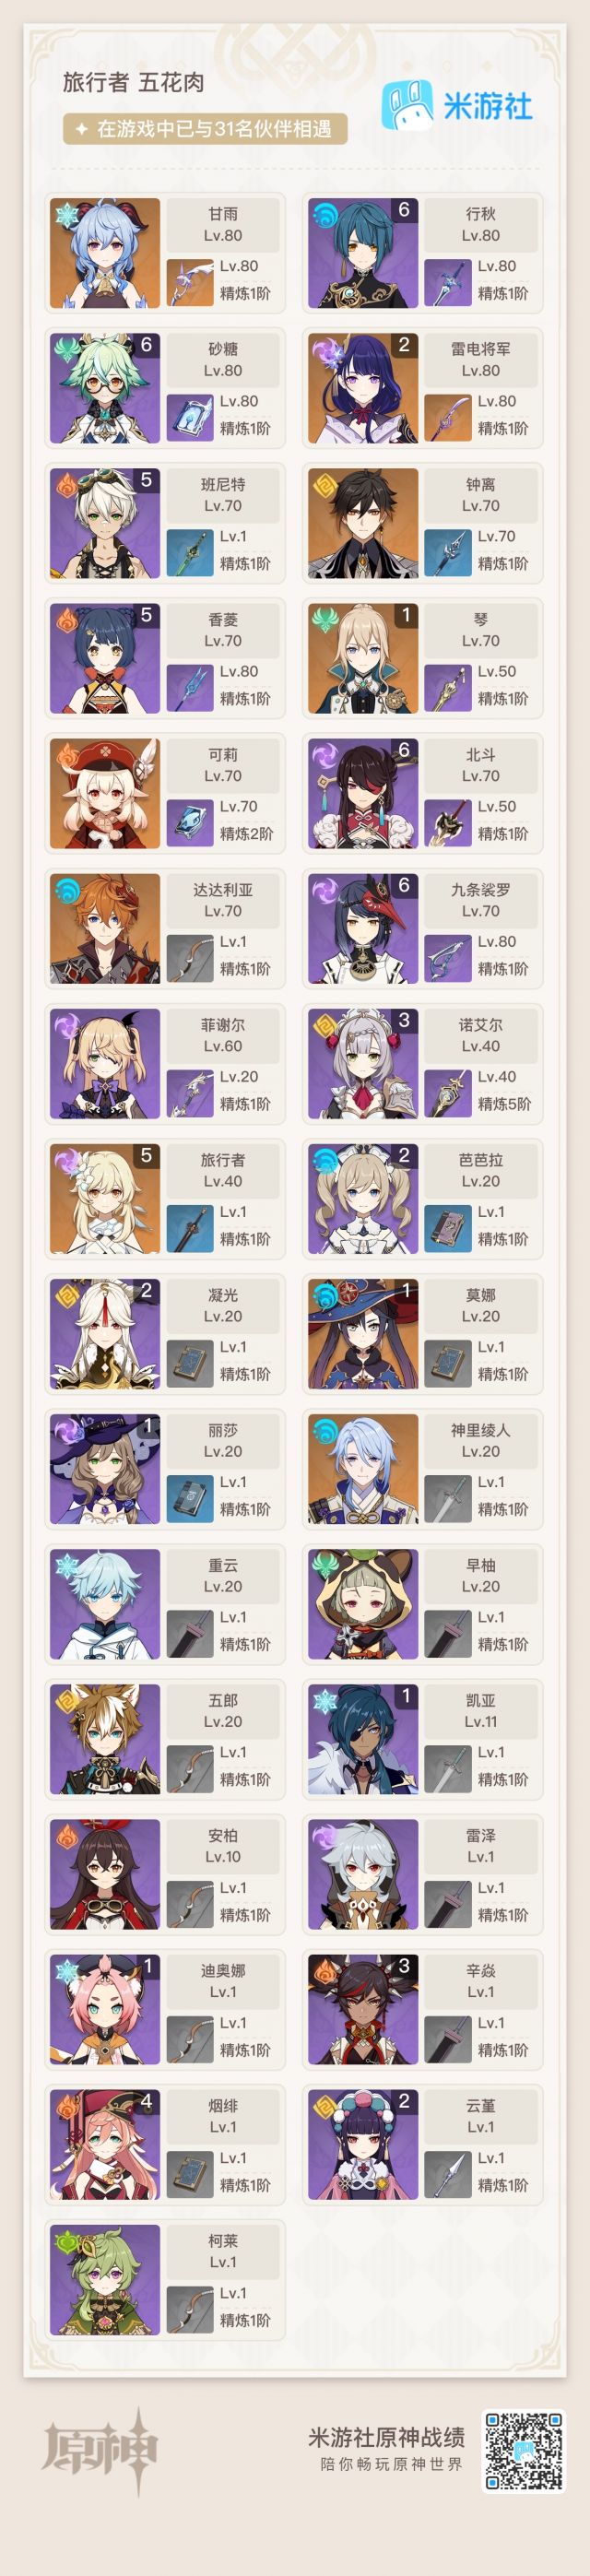Select 钟离's polearm weapon icon

tap(448, 553)
